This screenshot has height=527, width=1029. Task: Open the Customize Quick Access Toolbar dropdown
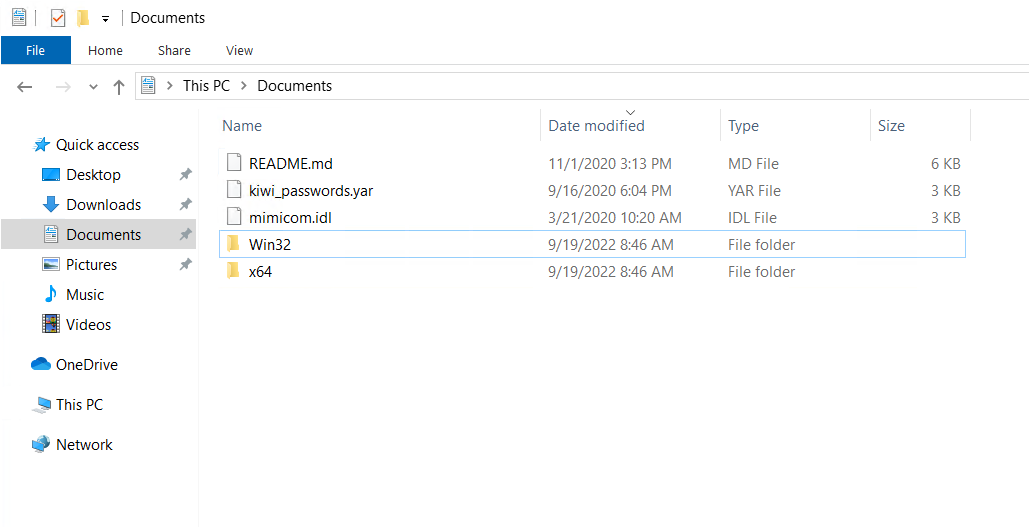coord(105,18)
